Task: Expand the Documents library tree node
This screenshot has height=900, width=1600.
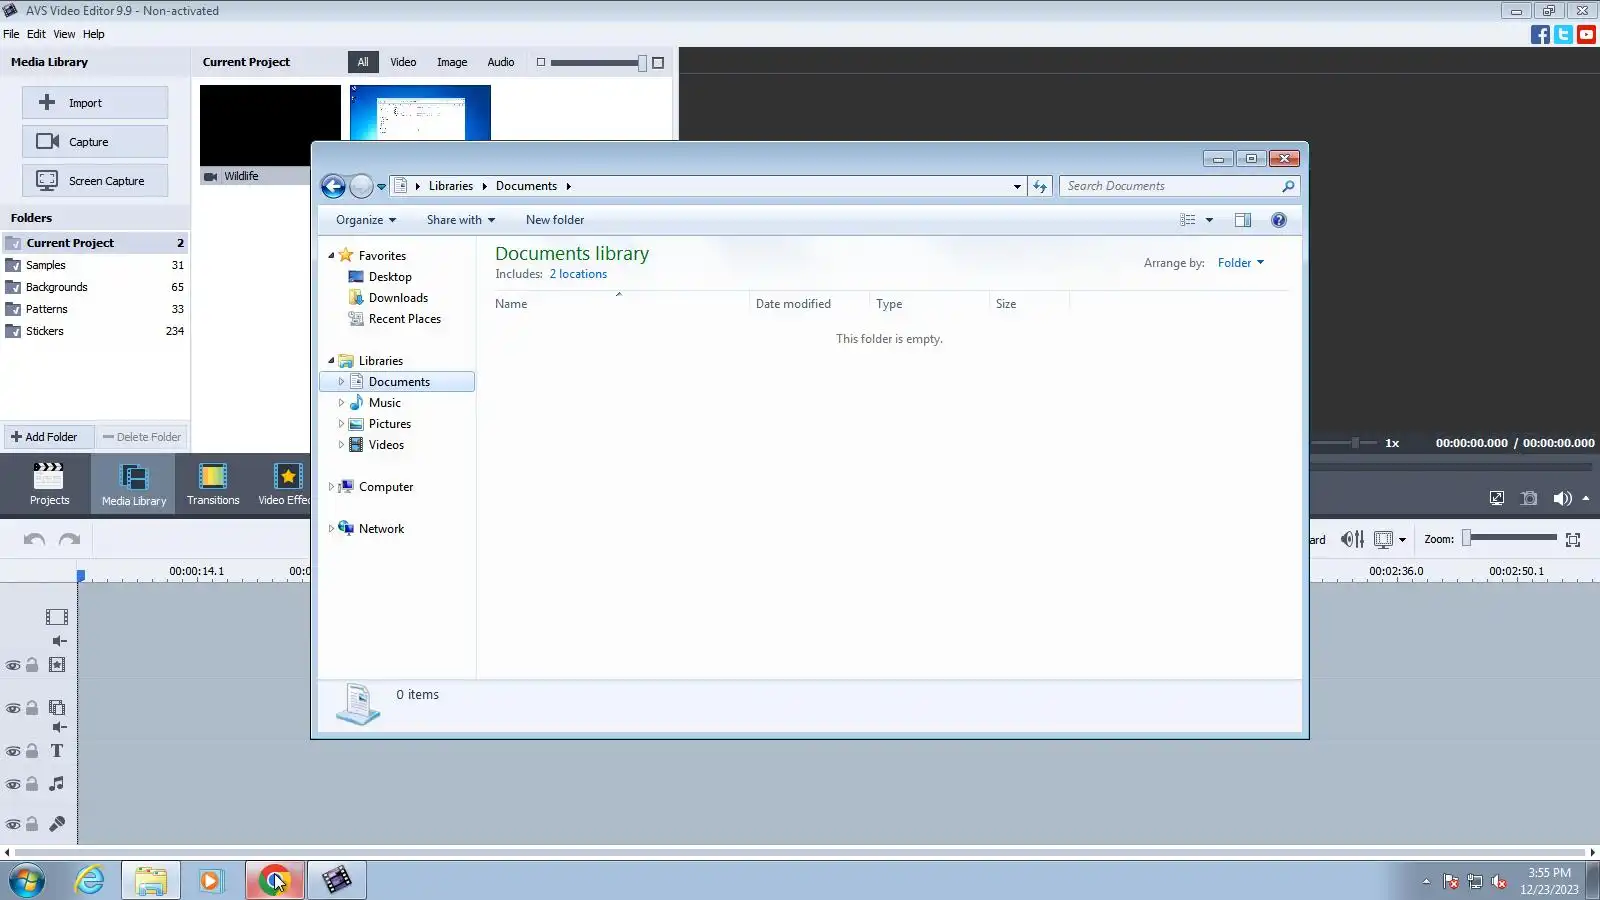Action: (x=341, y=382)
